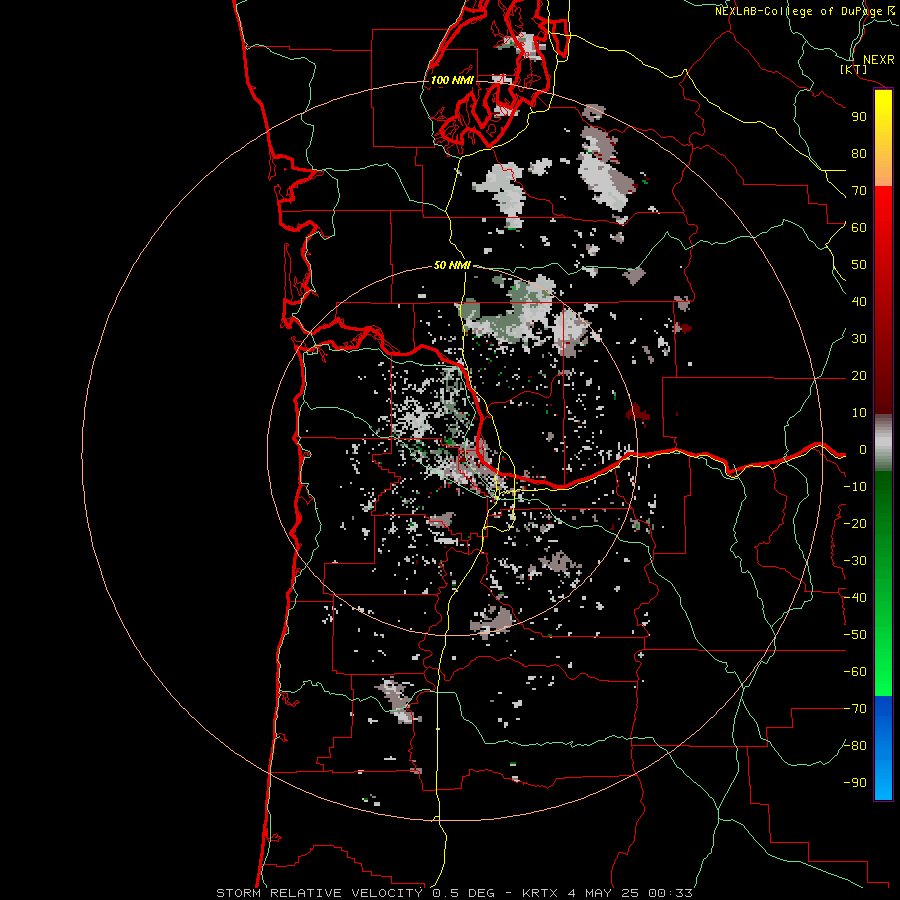
Task: Click the positive 40 scale label
Action: pos(859,301)
